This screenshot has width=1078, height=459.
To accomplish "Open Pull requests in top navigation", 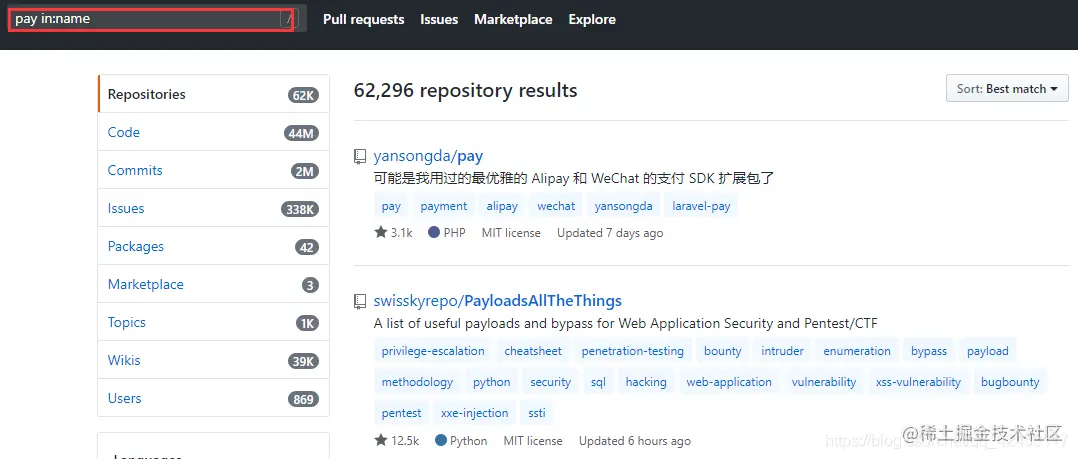I will (364, 20).
